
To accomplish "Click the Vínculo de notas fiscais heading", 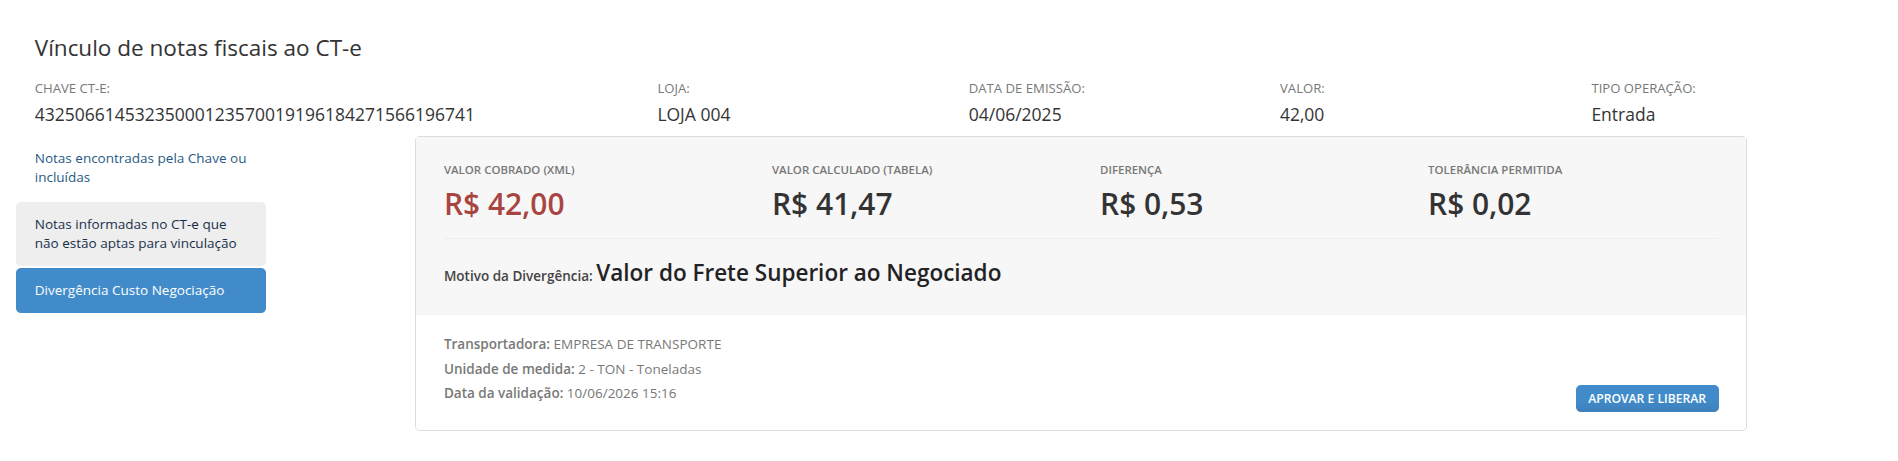I will 198,48.
